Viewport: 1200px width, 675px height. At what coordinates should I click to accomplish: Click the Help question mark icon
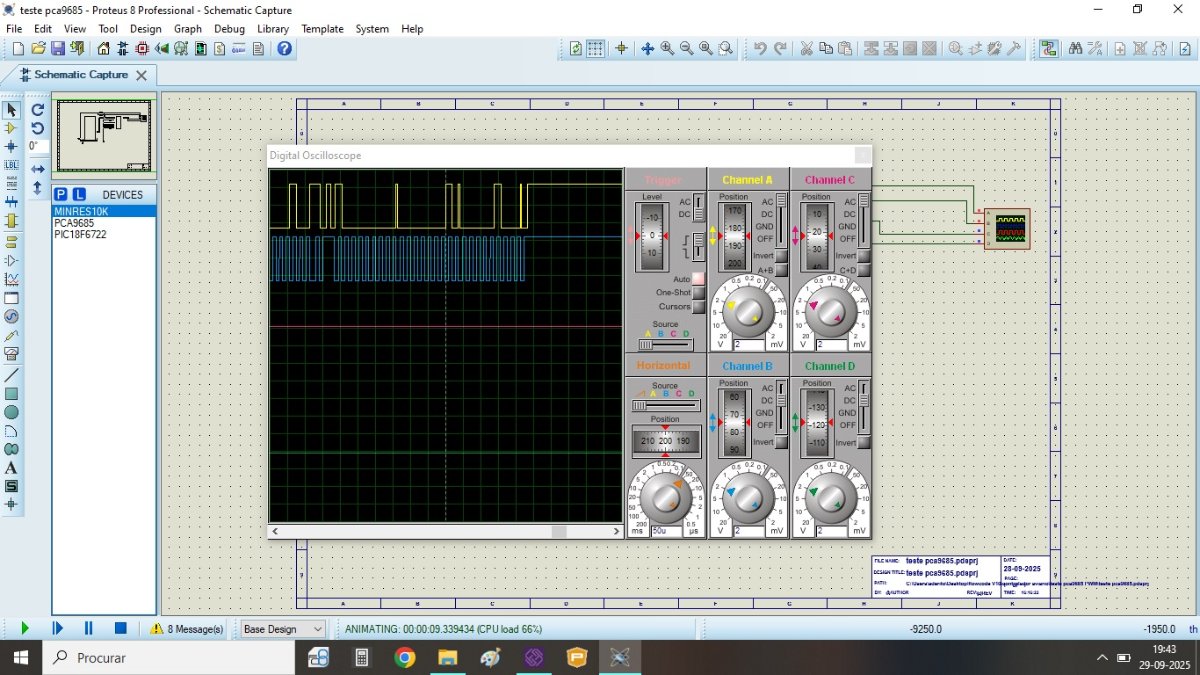[x=285, y=48]
